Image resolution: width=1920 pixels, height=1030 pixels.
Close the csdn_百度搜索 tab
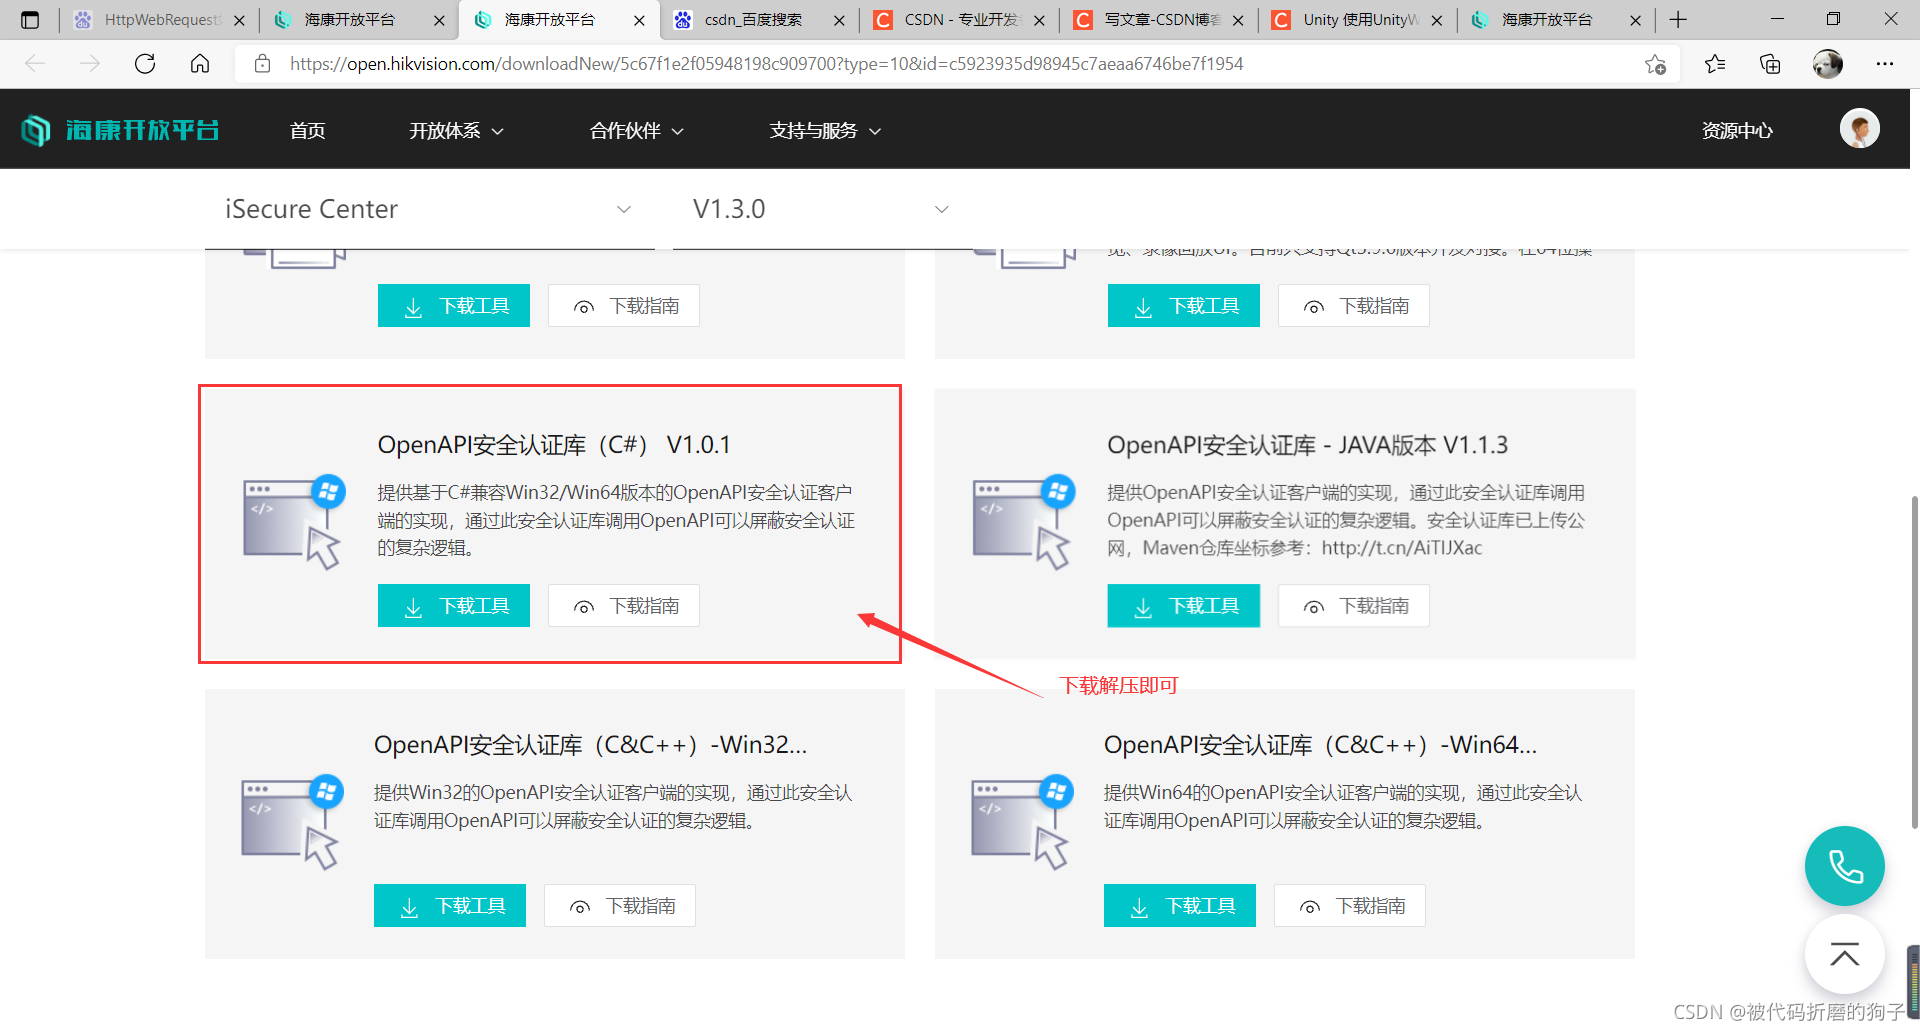839,20
